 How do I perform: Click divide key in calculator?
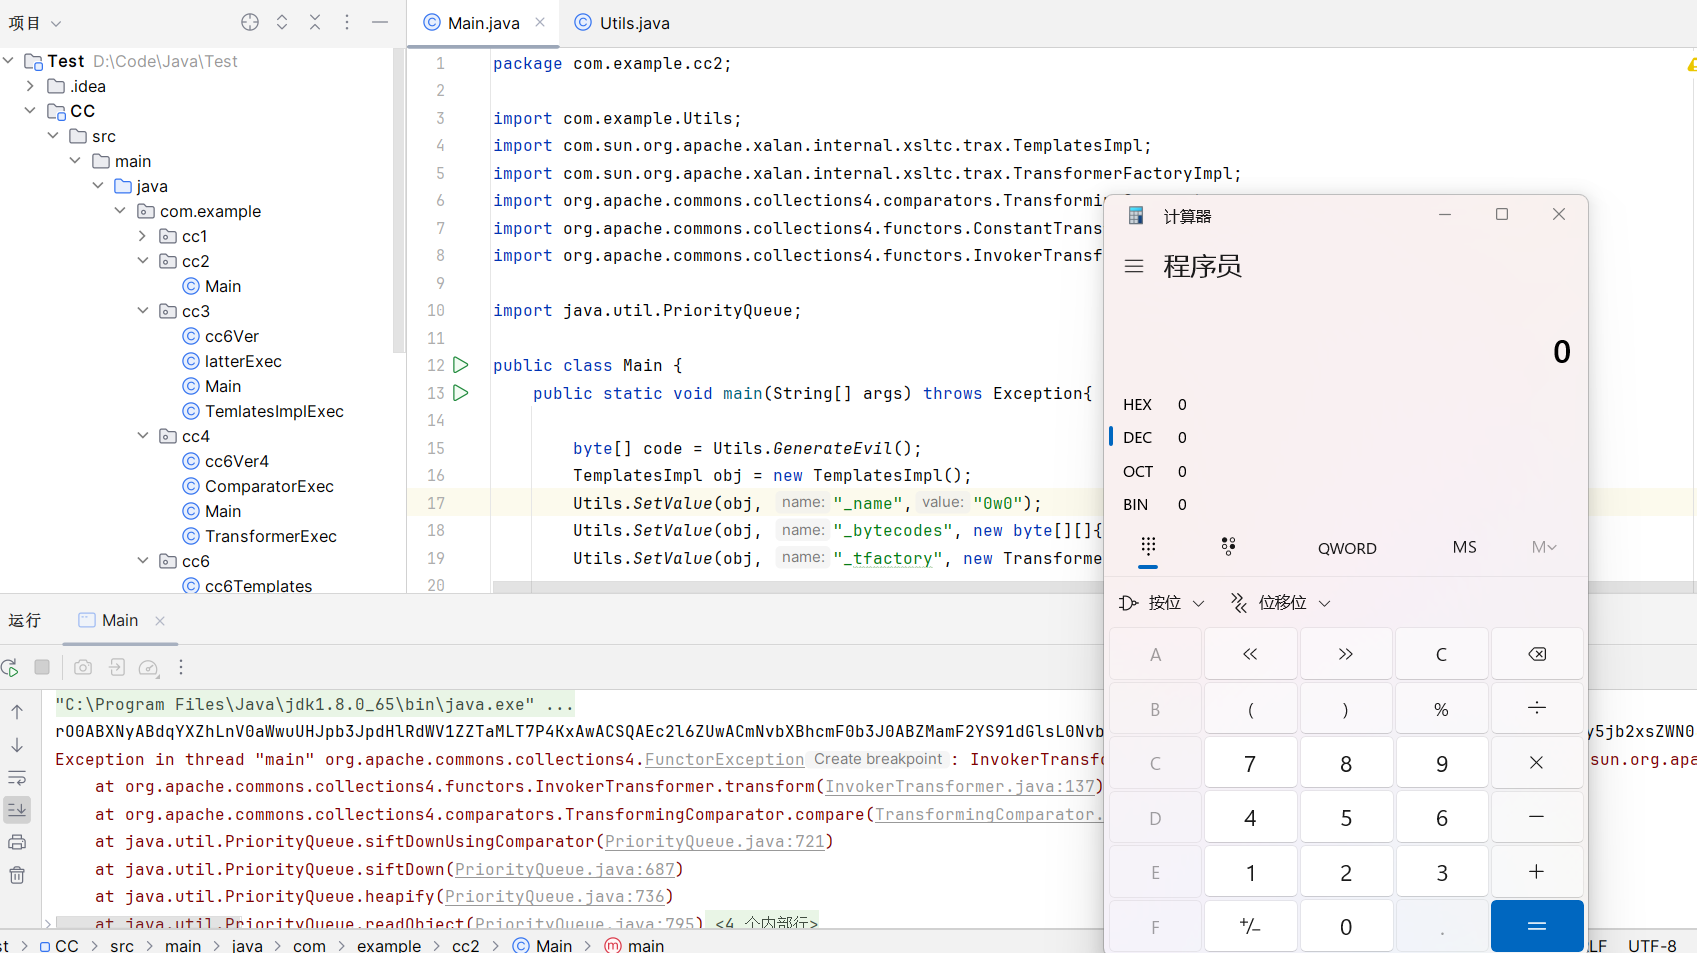tap(1537, 709)
